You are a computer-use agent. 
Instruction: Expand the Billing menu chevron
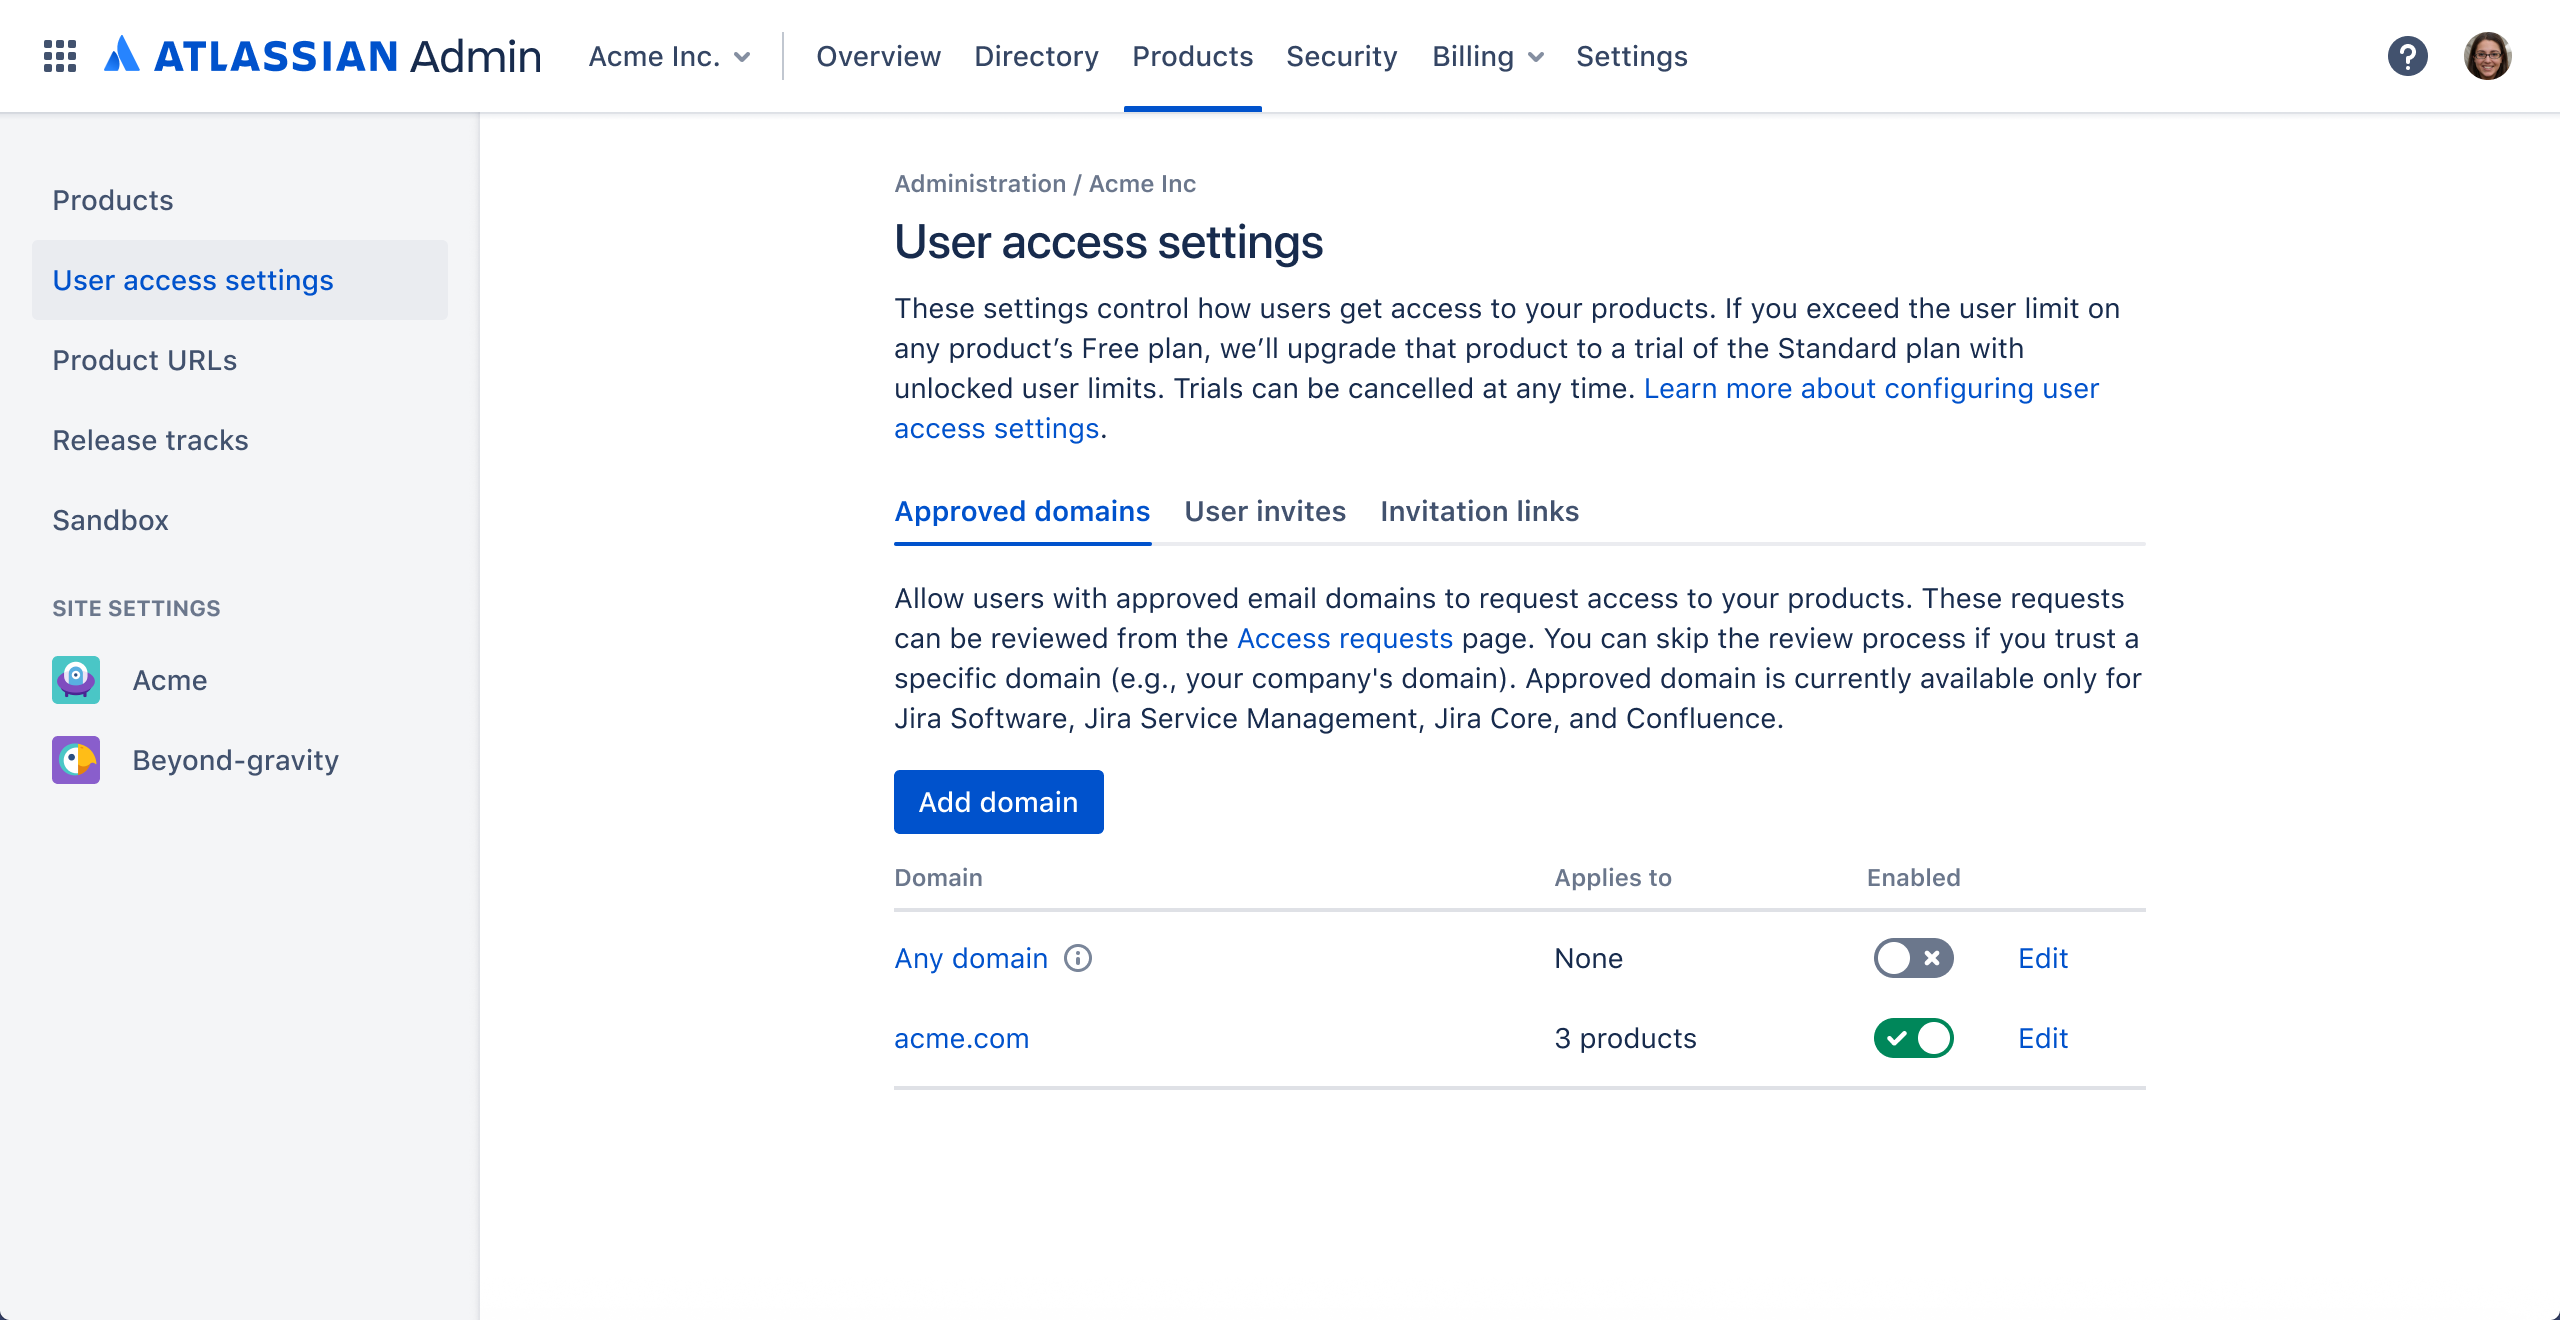[1536, 58]
